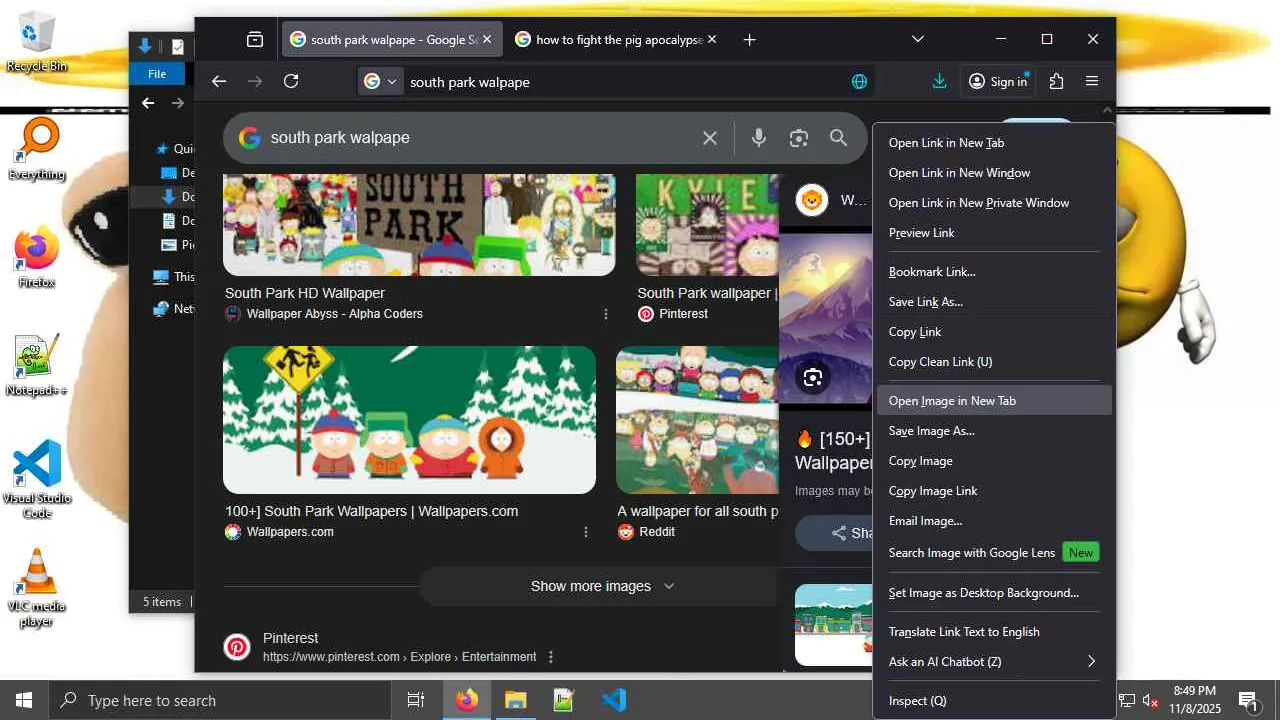Start Google voice search with the microphone
Viewport: 1280px width, 720px height.
(759, 138)
